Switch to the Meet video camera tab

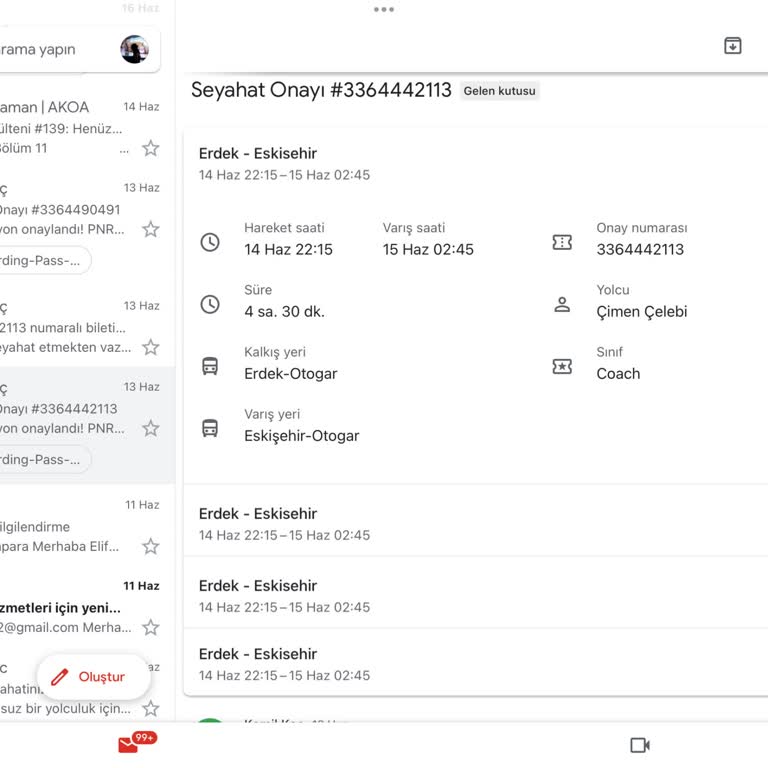tap(640, 745)
